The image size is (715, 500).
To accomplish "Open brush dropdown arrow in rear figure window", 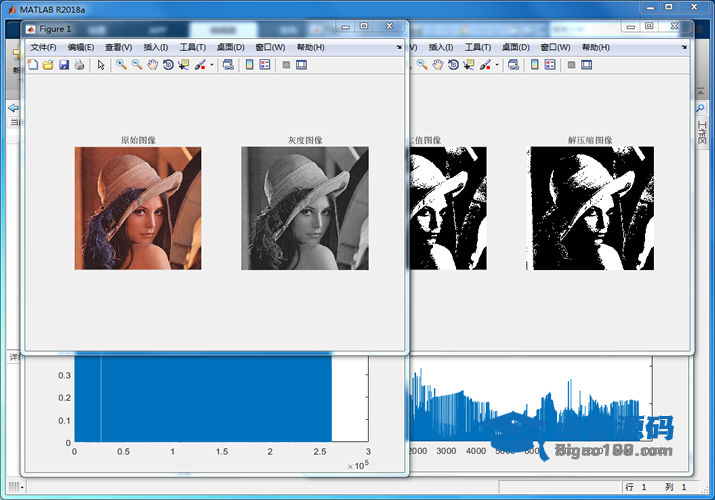I will pyautogui.click(x=496, y=66).
